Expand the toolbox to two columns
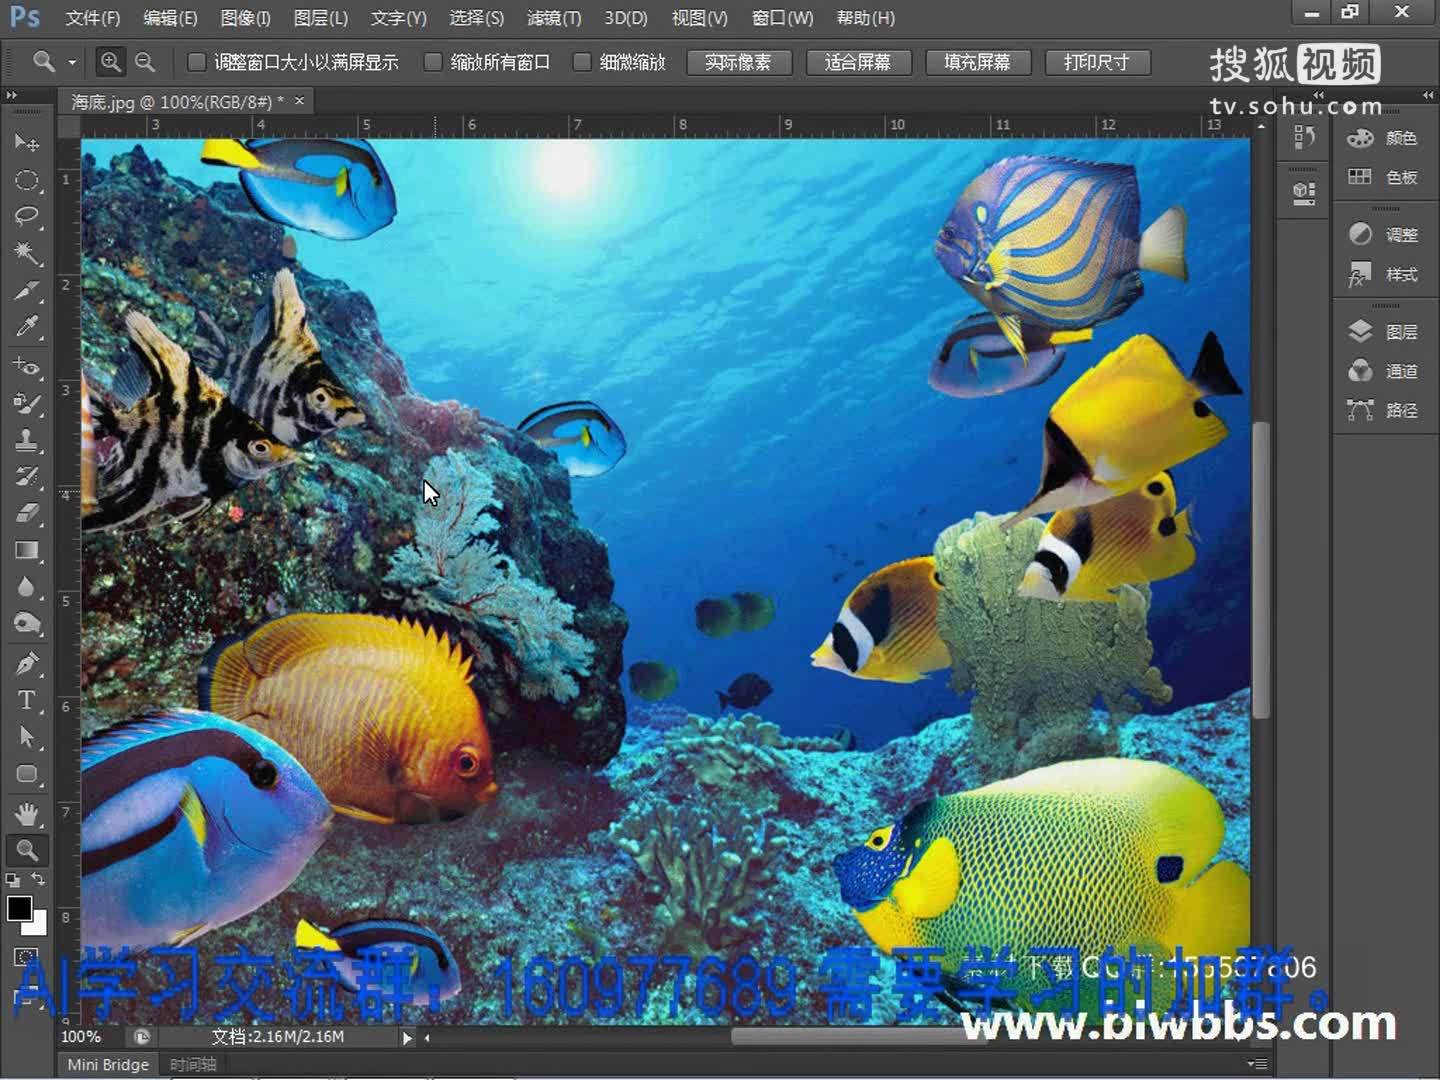This screenshot has width=1440, height=1080. click(x=12, y=95)
